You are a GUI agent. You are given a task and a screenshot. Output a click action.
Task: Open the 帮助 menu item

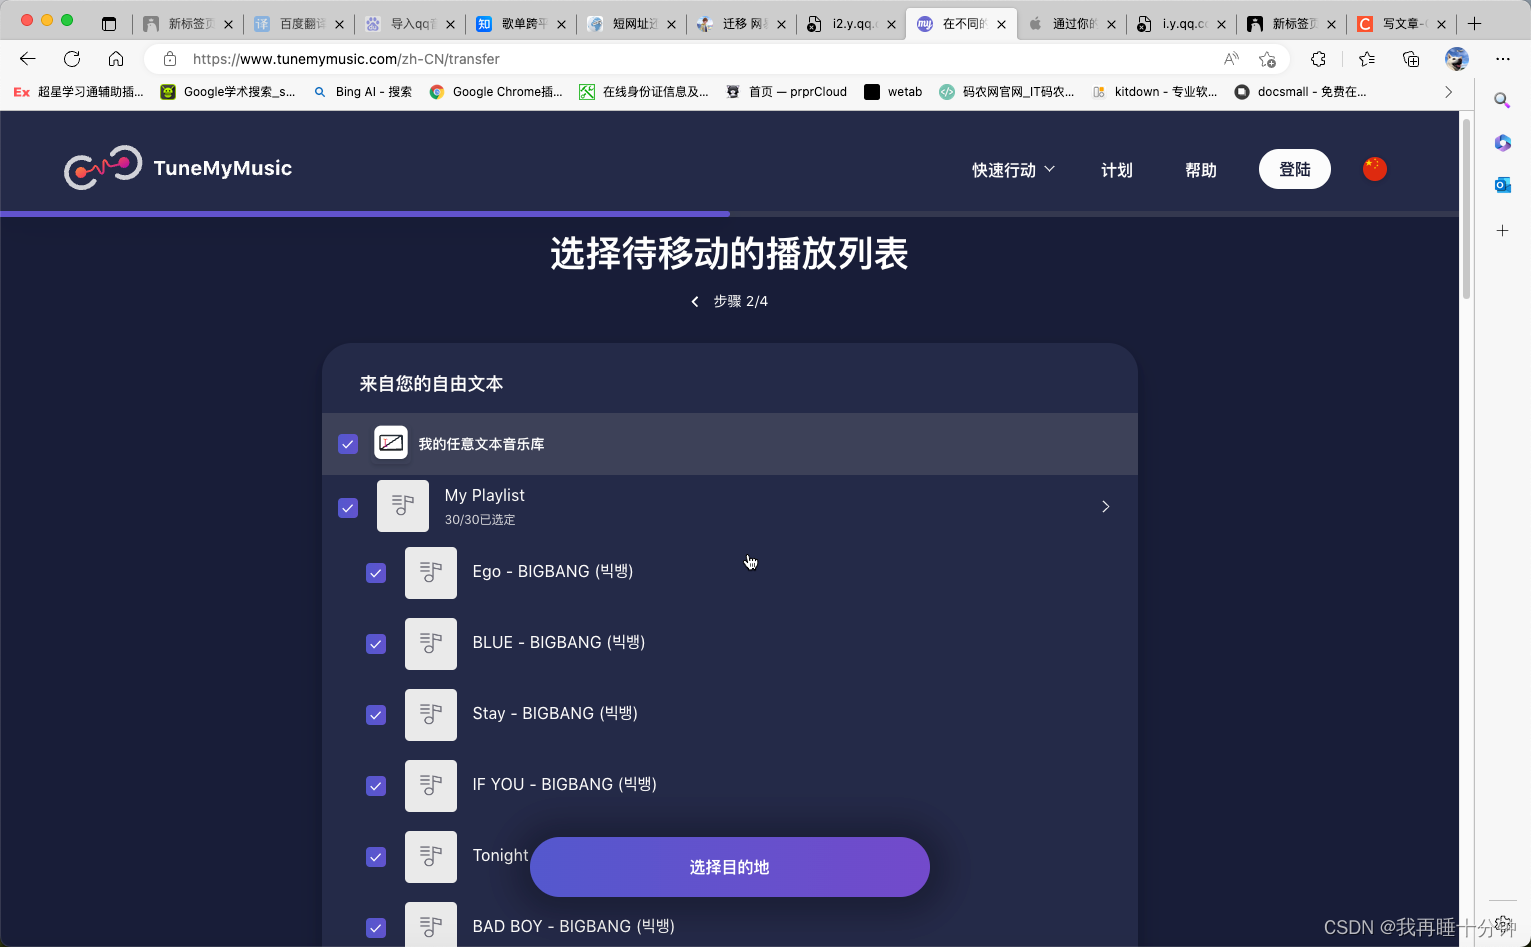[x=1201, y=170]
